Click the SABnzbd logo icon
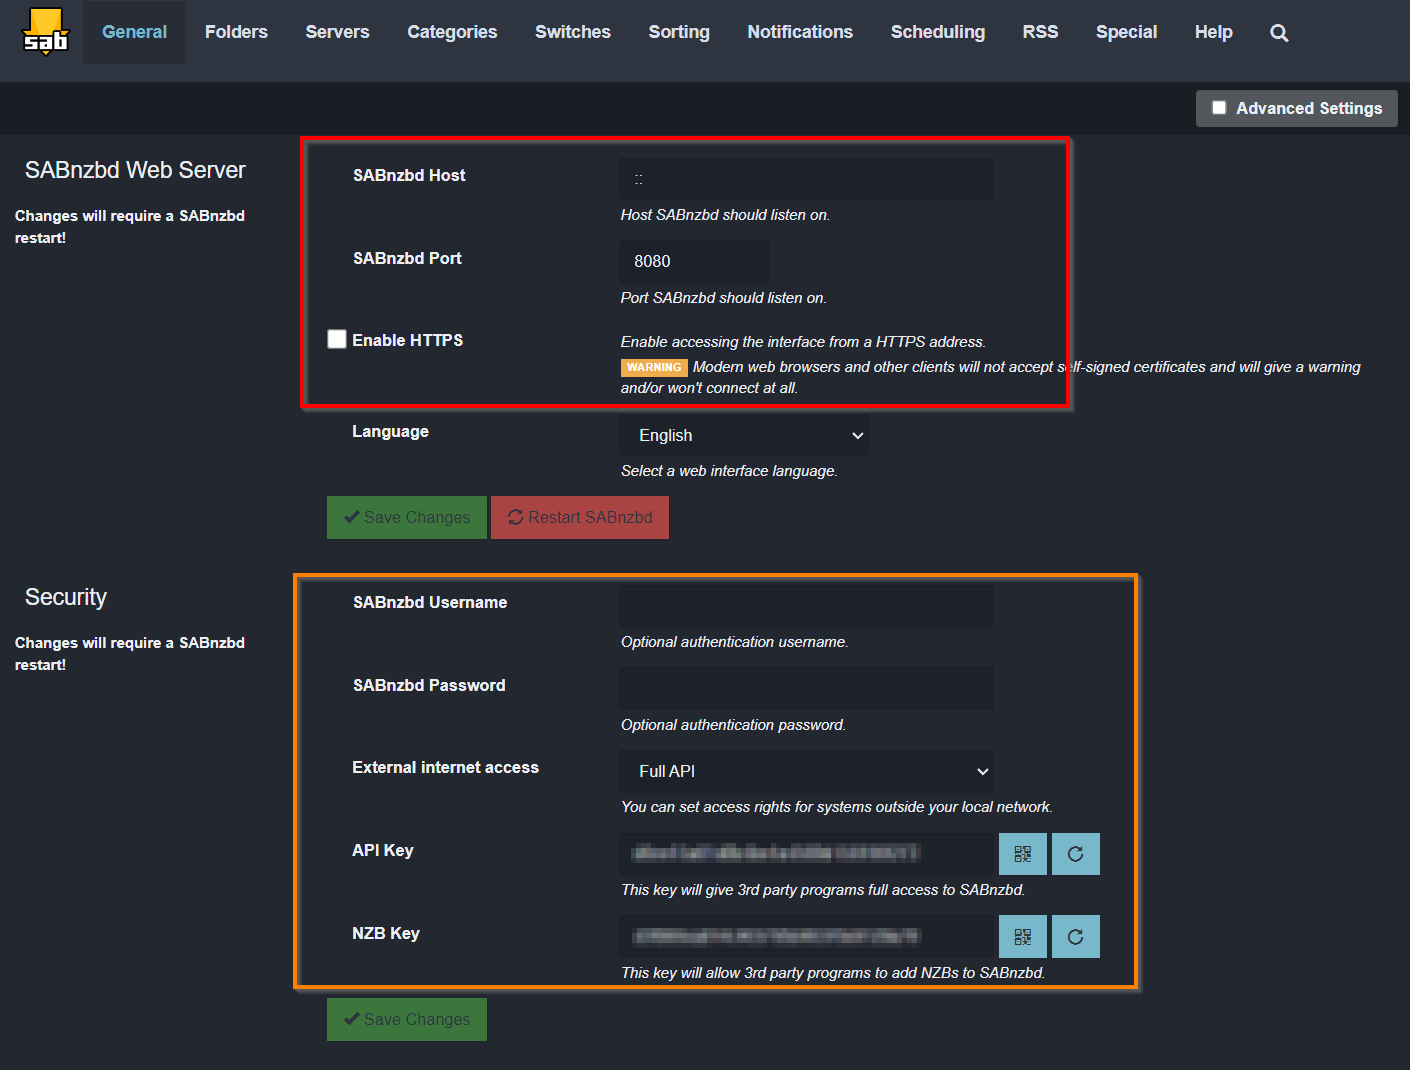Screen dimensions: 1410x1070 46,32
